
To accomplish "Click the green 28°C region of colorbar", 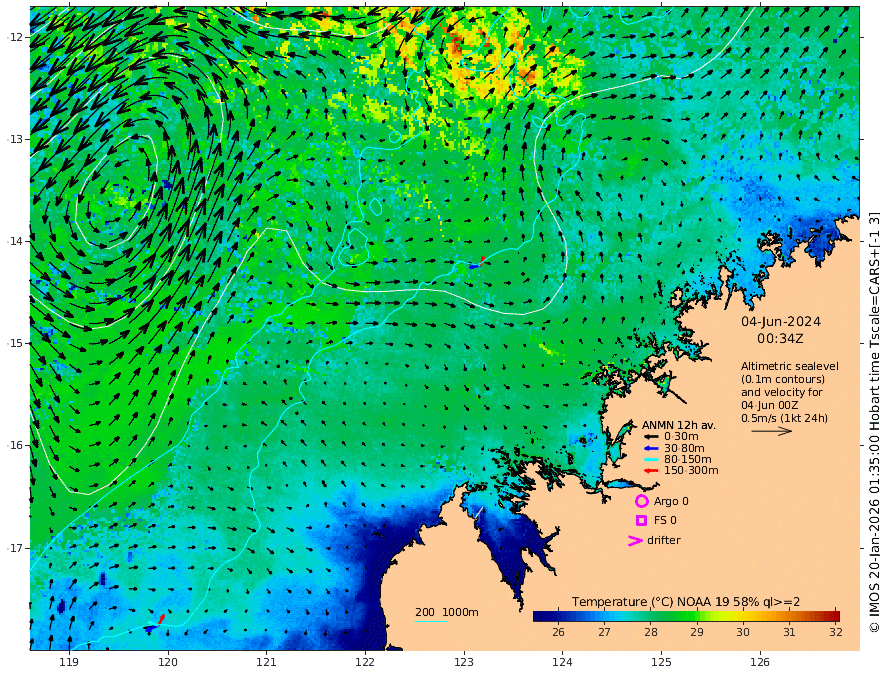I will pyautogui.click(x=650, y=617).
